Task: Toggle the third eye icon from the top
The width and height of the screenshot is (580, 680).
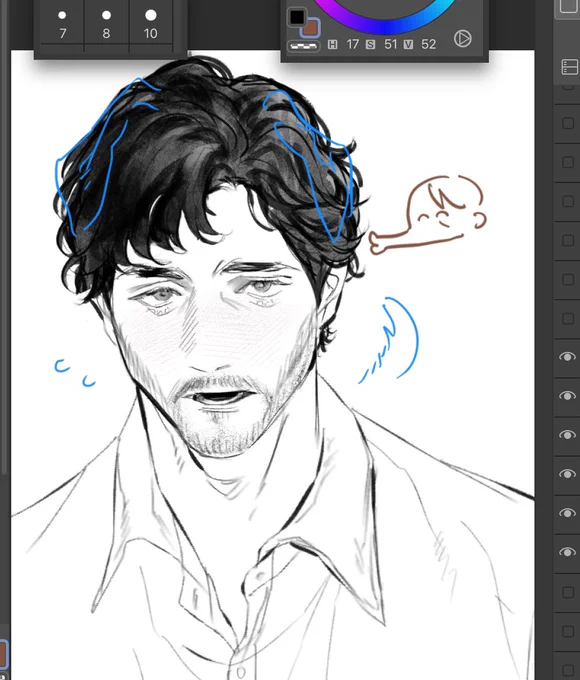Action: 567,435
